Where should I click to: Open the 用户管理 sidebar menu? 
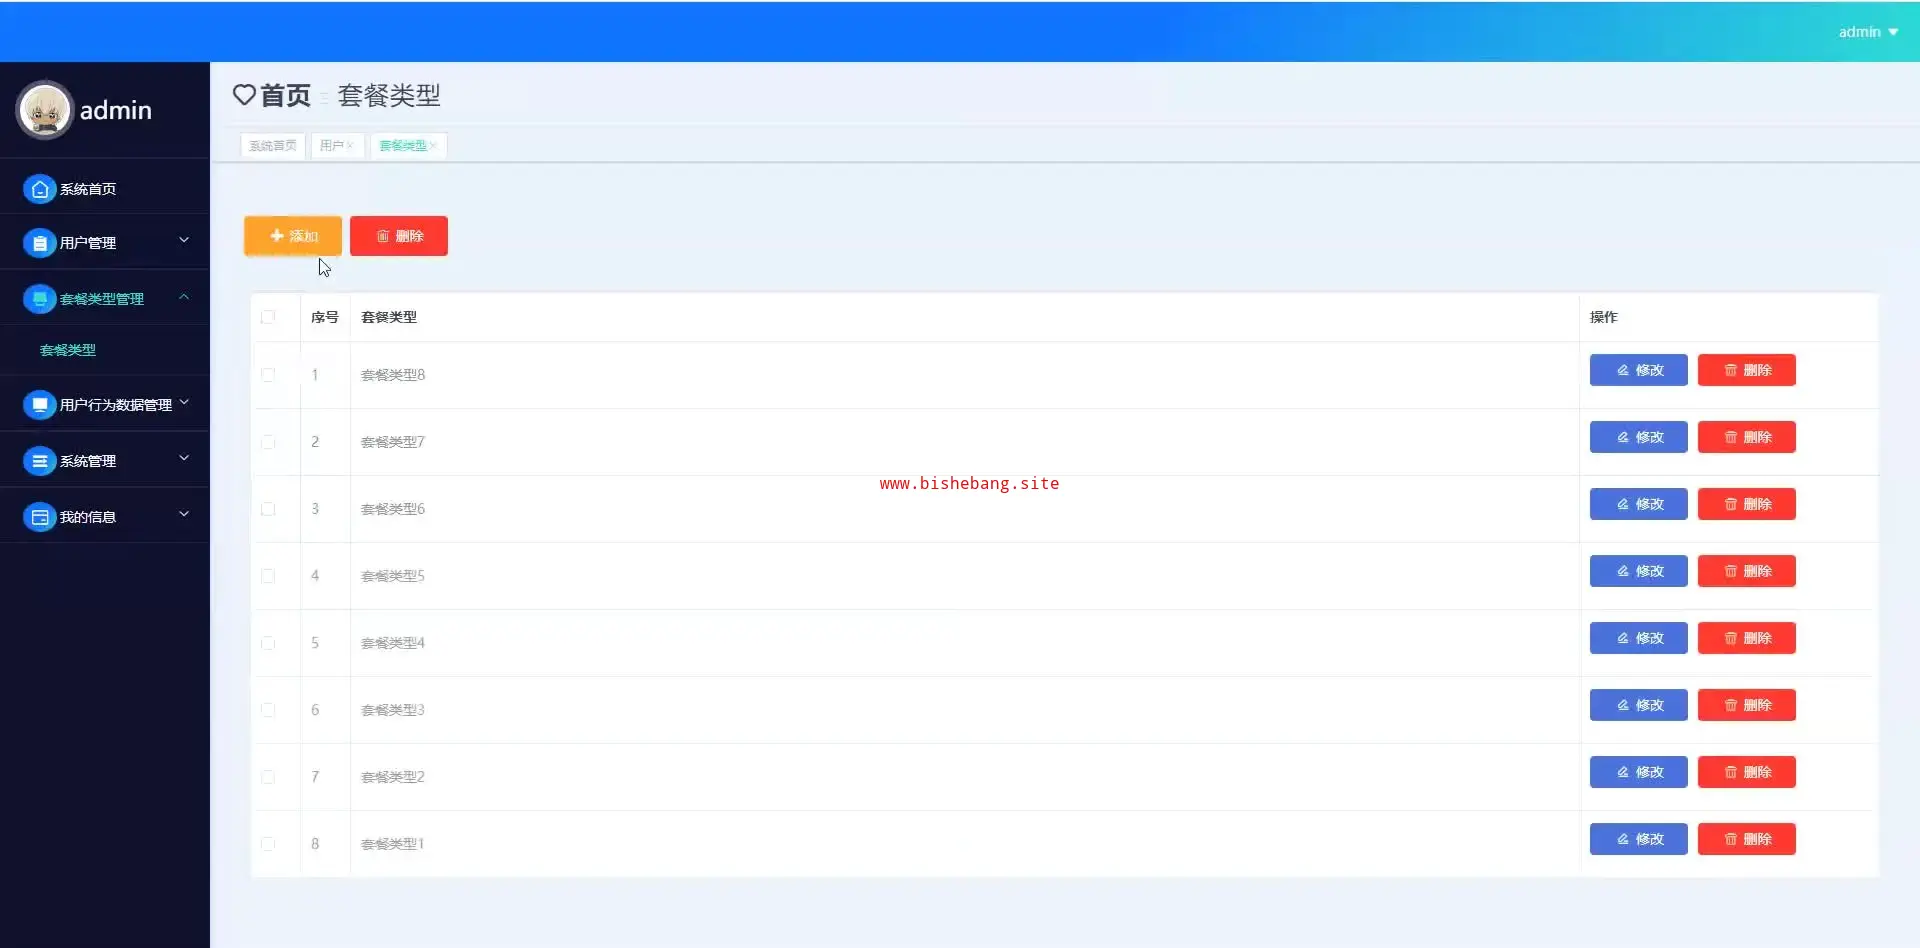(105, 243)
